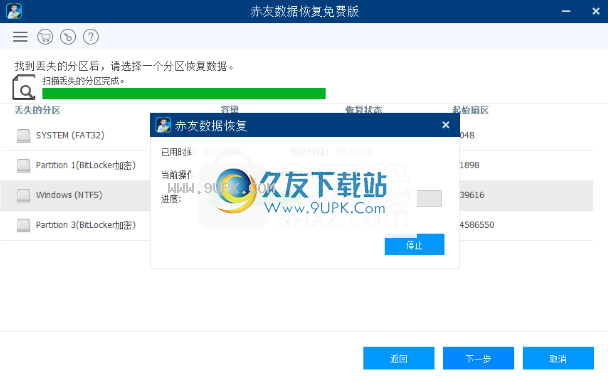Check the SYSTEM (FAT32) partition checkbox
This screenshot has width=608, height=382.
pyautogui.click(x=24, y=136)
